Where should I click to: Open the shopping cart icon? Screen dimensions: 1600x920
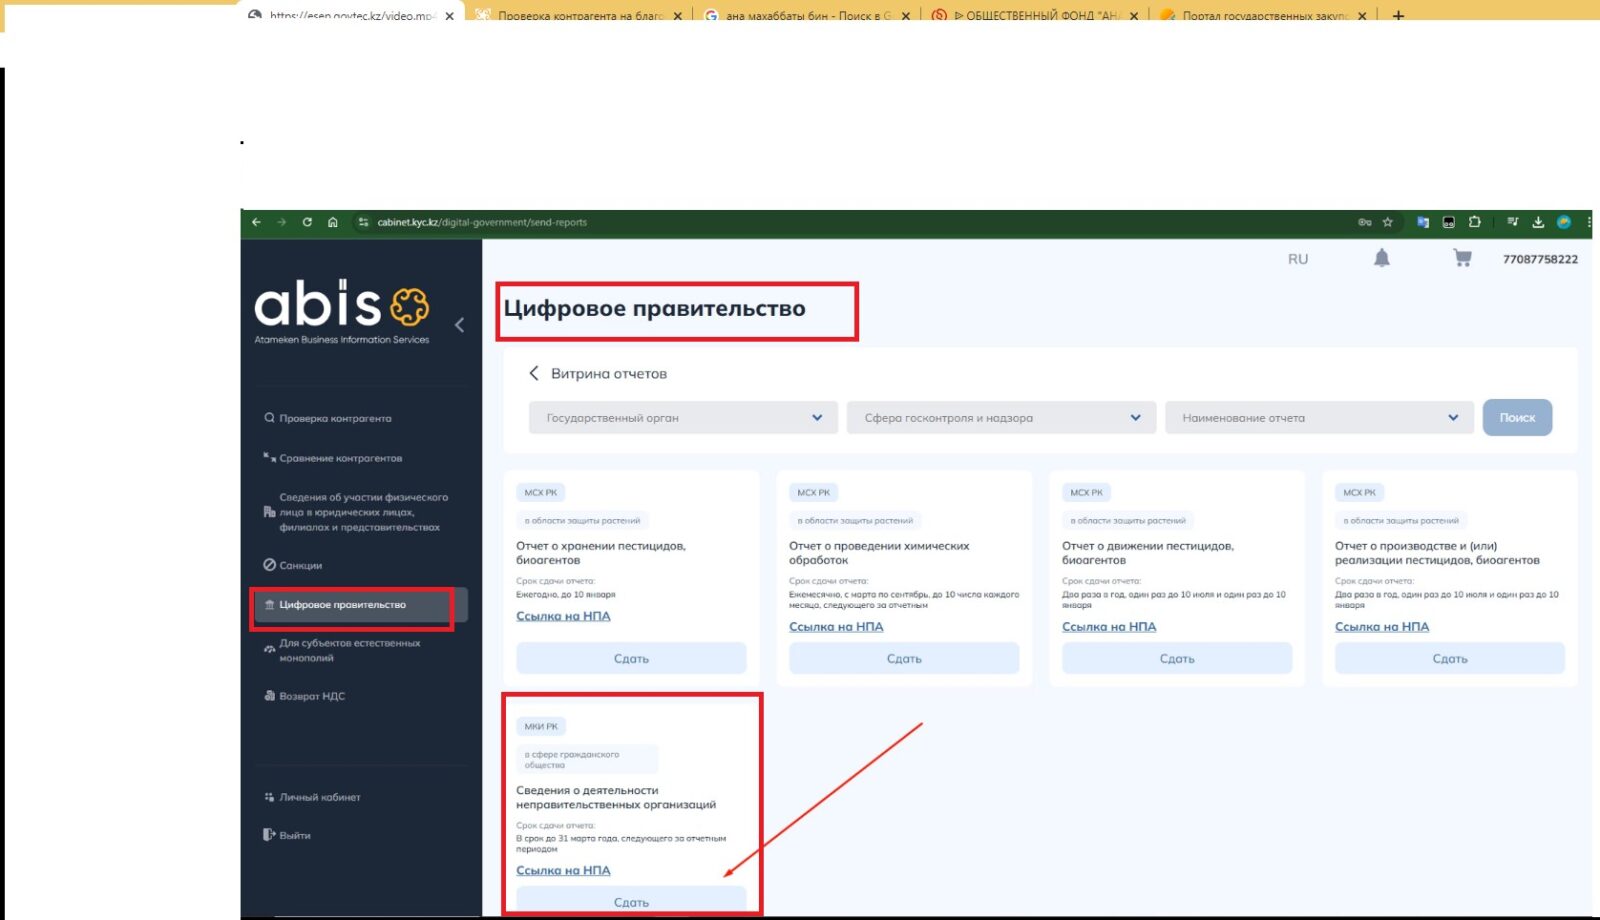(x=1462, y=259)
